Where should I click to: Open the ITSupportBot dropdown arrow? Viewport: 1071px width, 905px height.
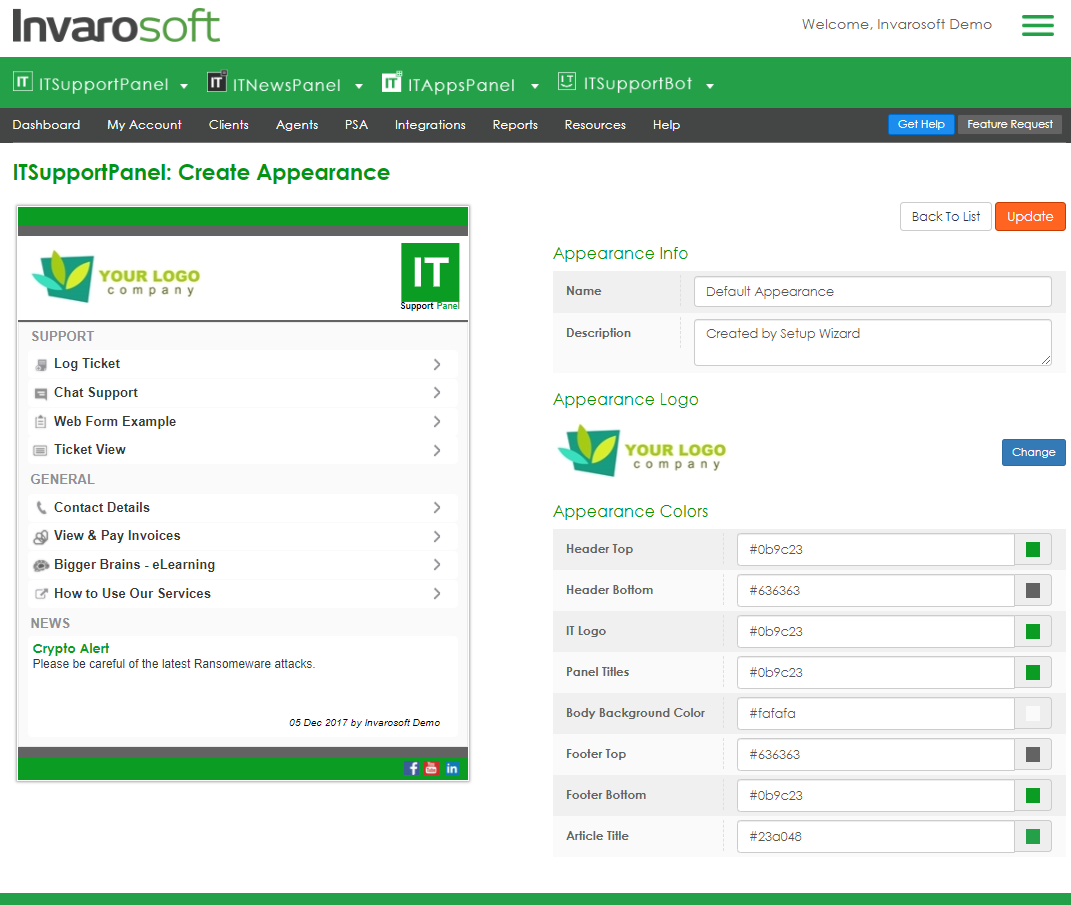click(x=710, y=86)
